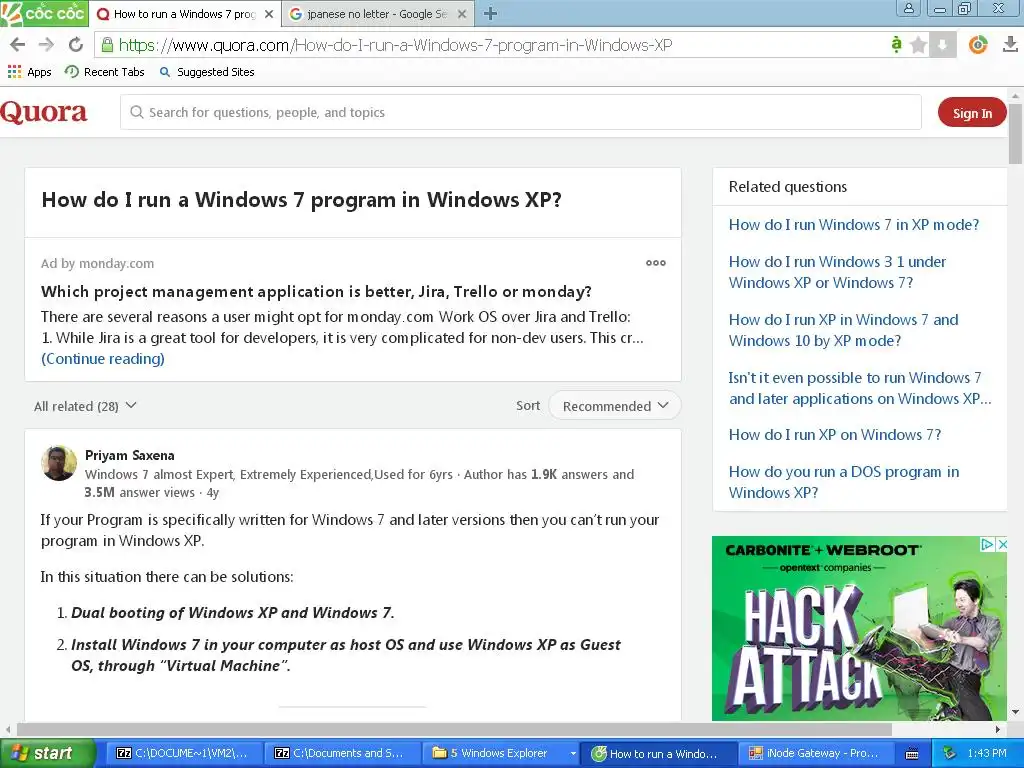The image size is (1024, 768).
Task: Reload the current Quora page
Action: coord(76,44)
